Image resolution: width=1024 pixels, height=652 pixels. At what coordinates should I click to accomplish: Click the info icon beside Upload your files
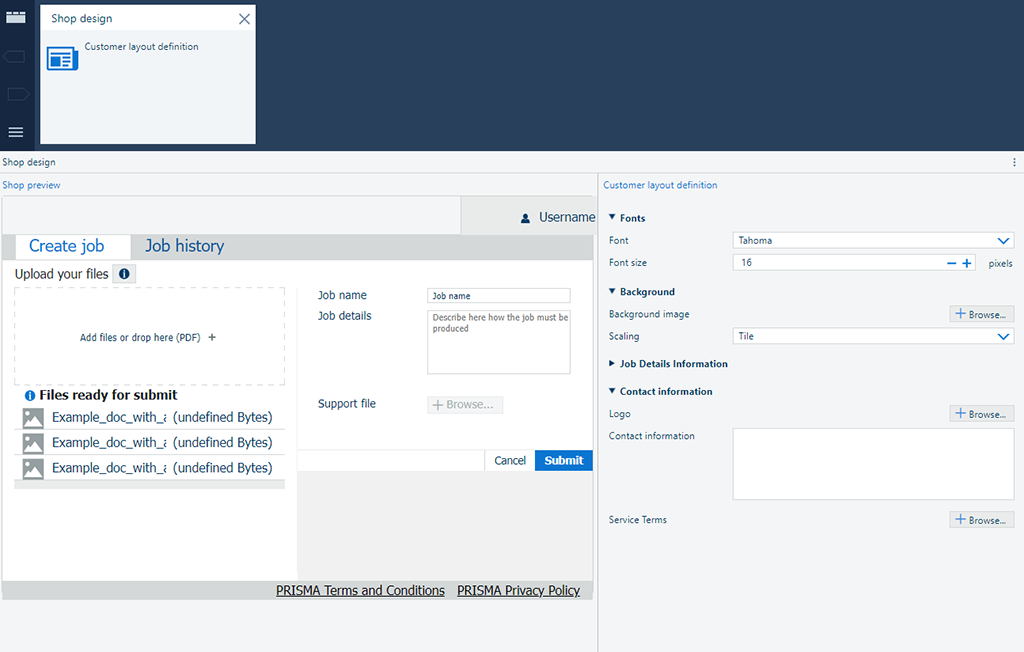click(124, 274)
